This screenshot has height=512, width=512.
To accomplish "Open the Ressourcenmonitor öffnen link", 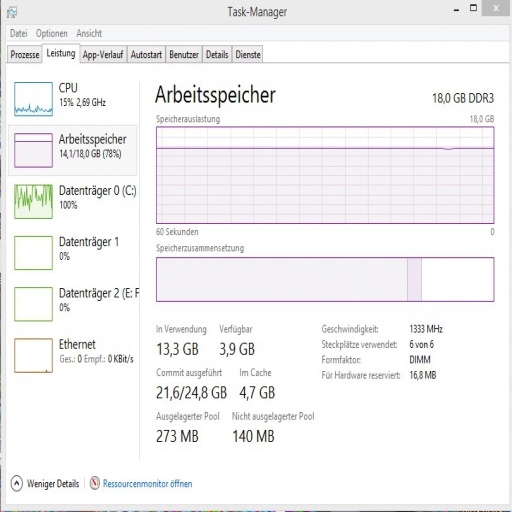I will (147, 484).
